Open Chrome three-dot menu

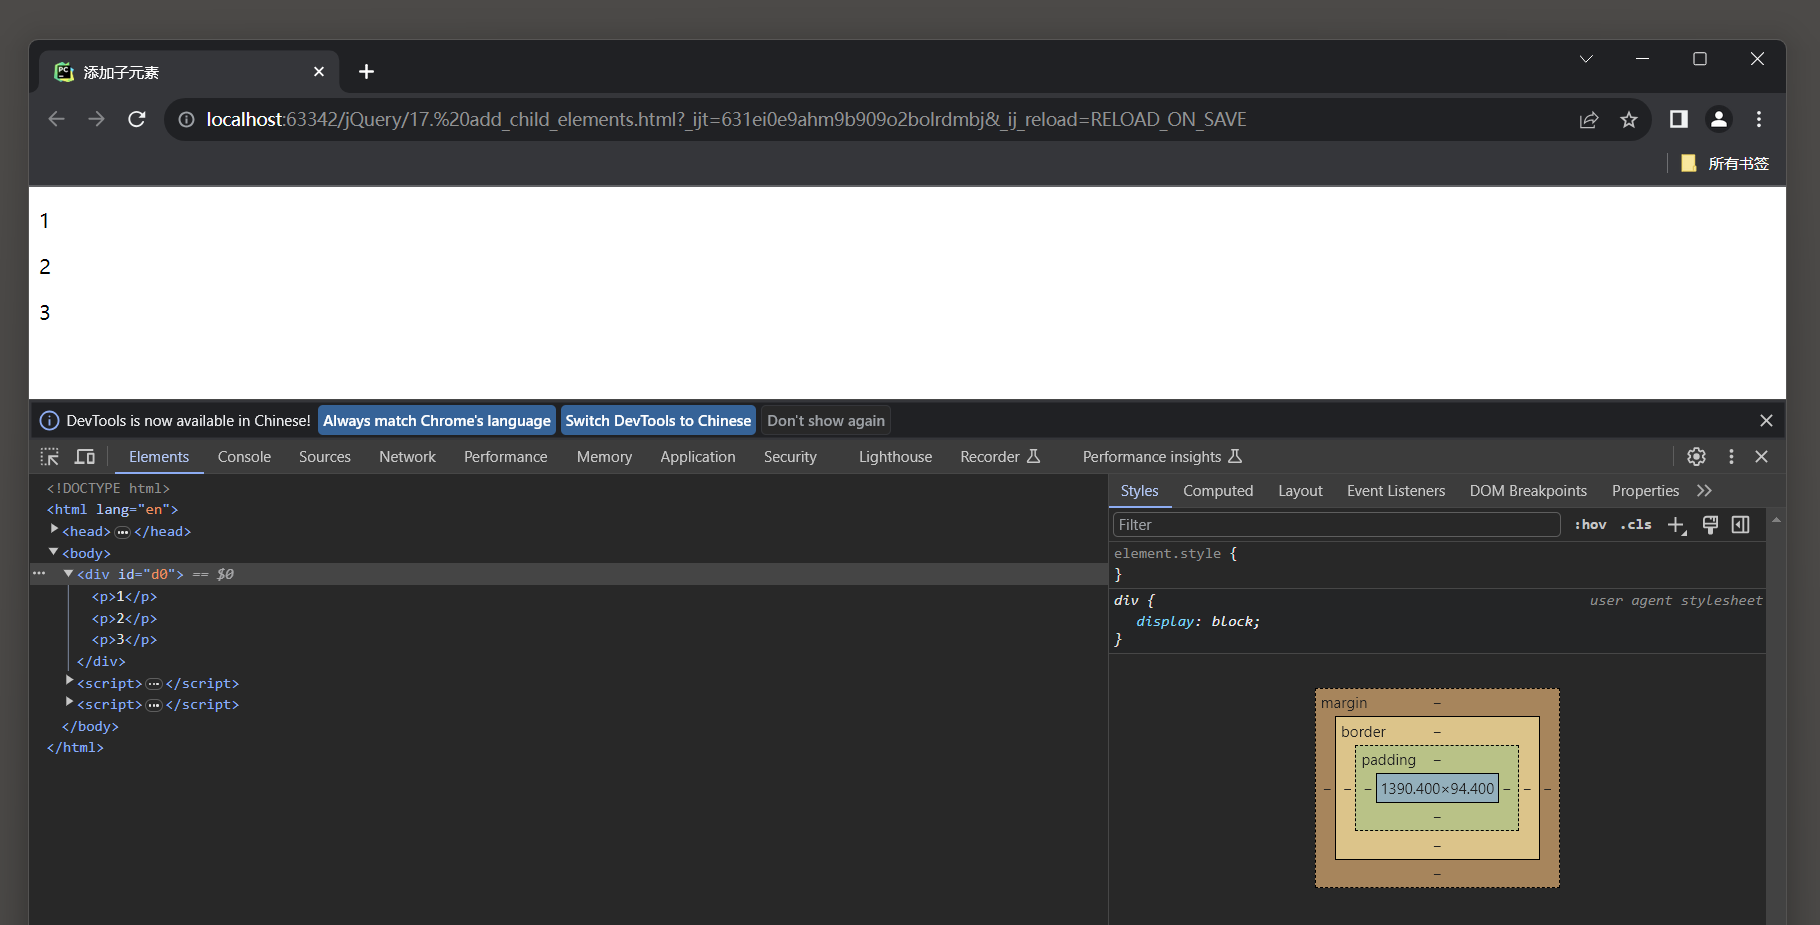click(x=1759, y=119)
